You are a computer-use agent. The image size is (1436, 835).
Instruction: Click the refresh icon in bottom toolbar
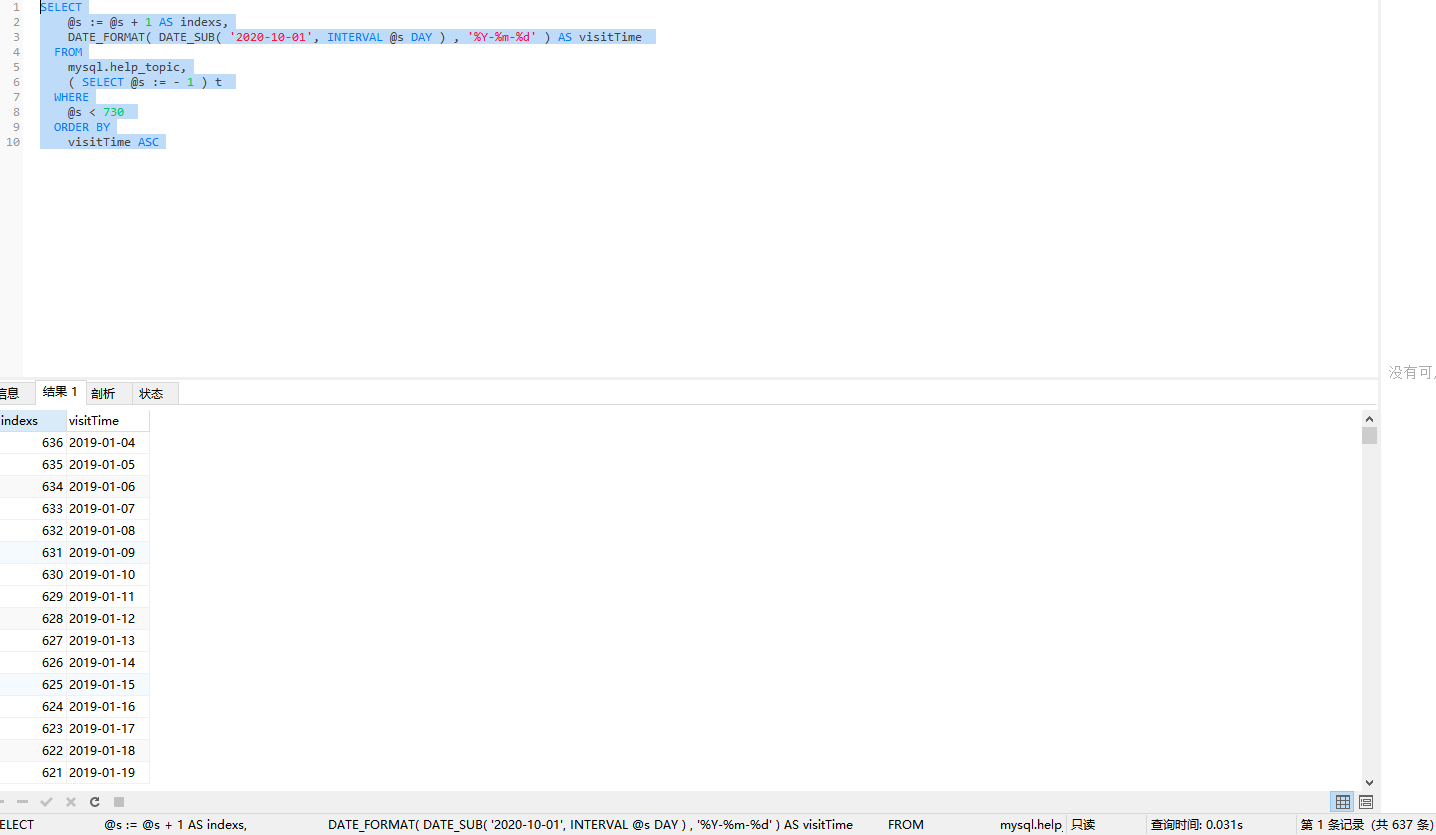click(95, 802)
